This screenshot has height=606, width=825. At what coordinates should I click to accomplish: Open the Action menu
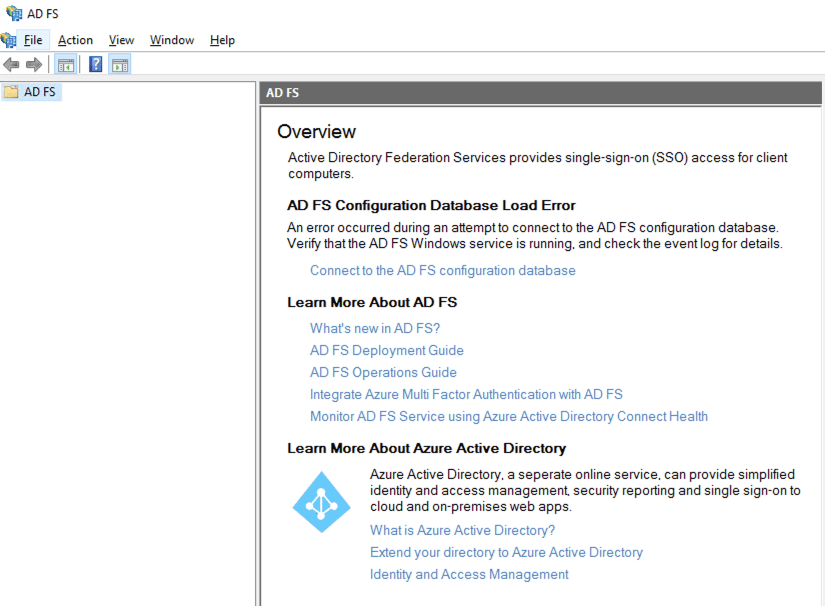75,40
